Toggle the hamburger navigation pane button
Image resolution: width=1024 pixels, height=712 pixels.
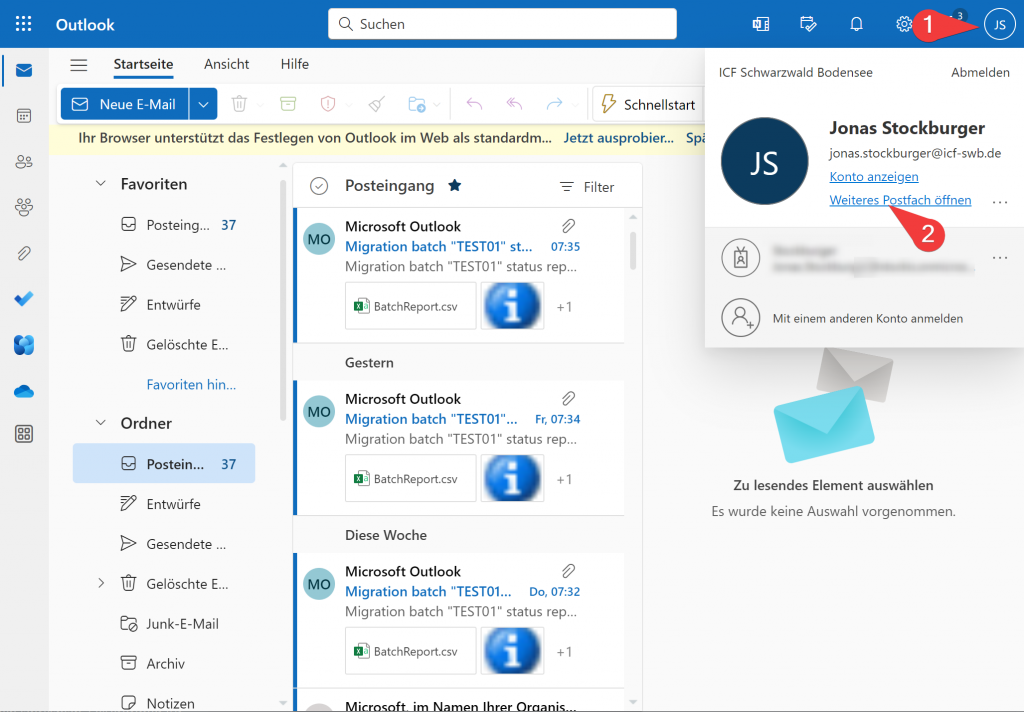pos(79,65)
